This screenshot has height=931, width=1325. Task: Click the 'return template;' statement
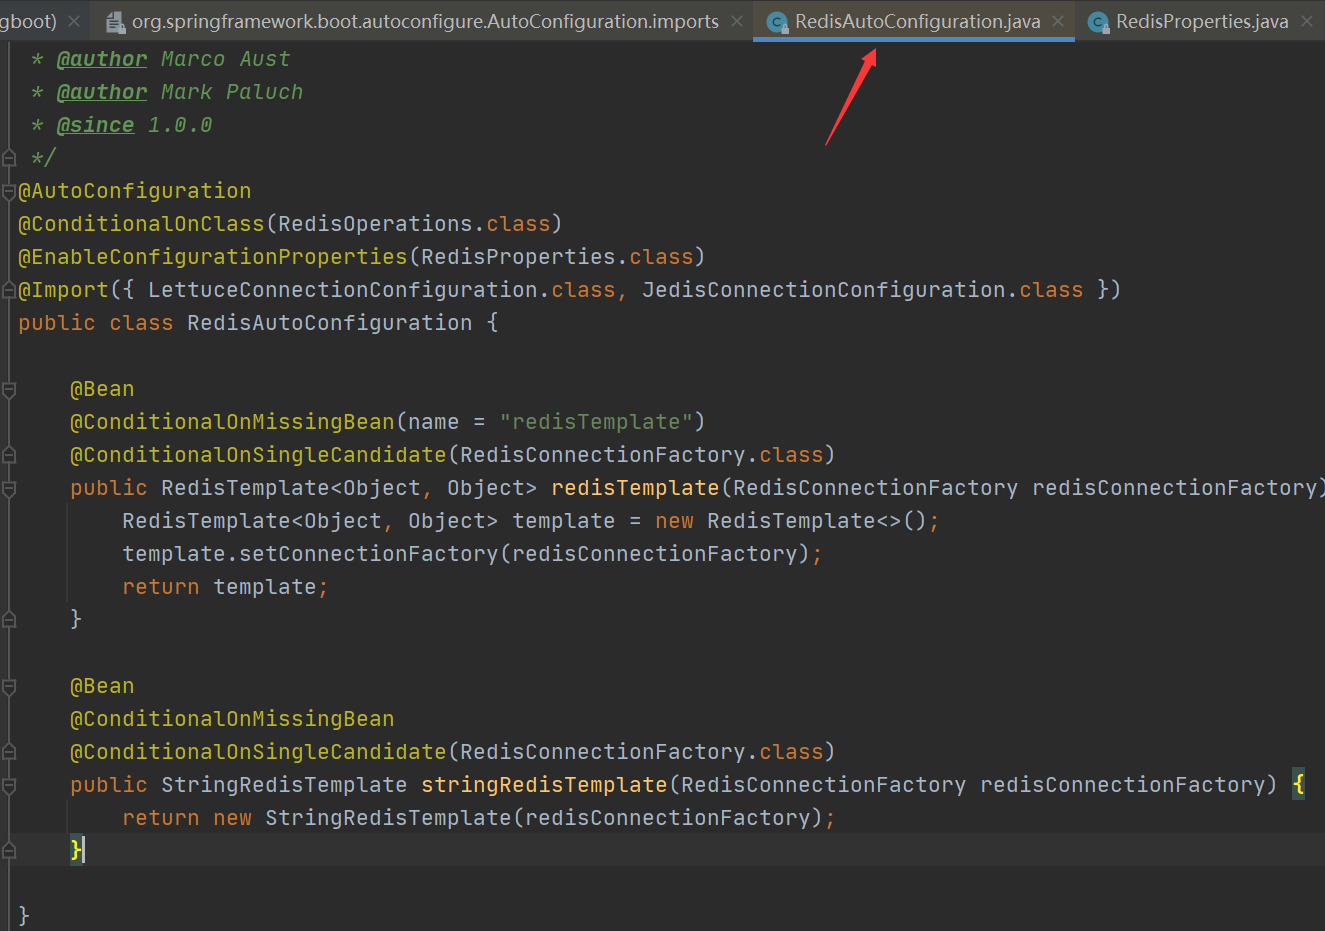pos(225,587)
